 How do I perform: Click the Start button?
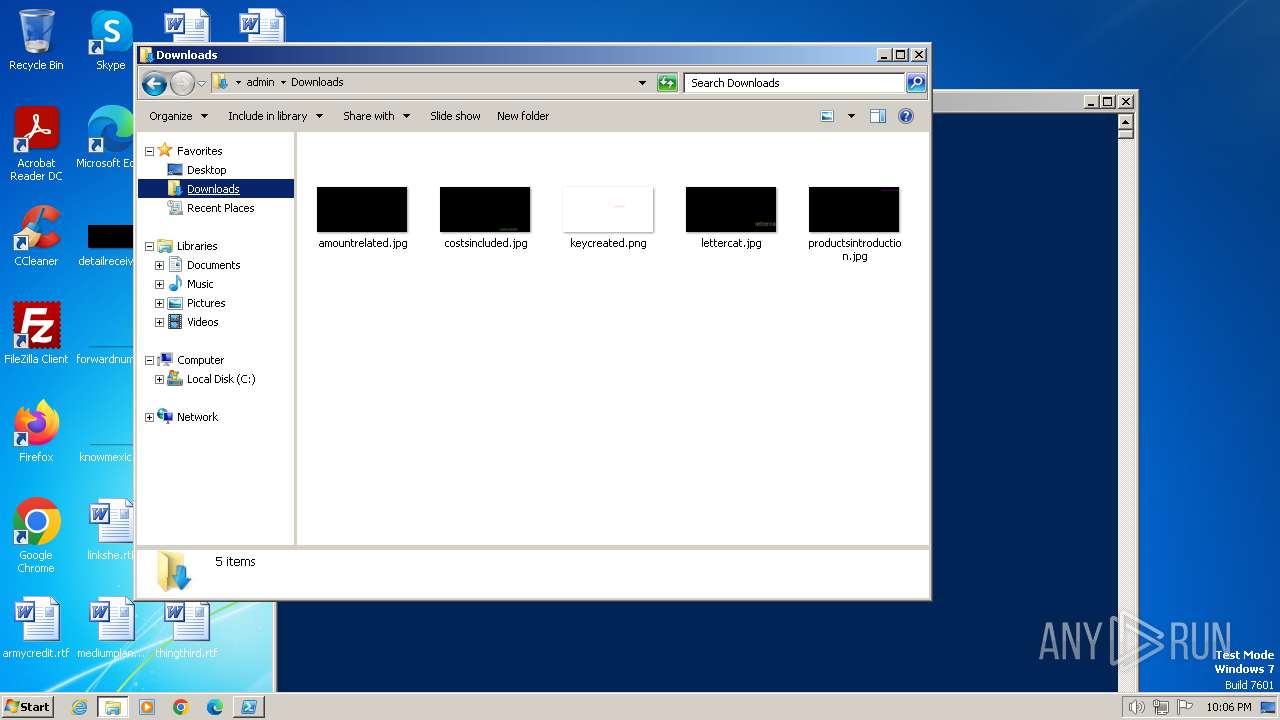click(x=28, y=706)
